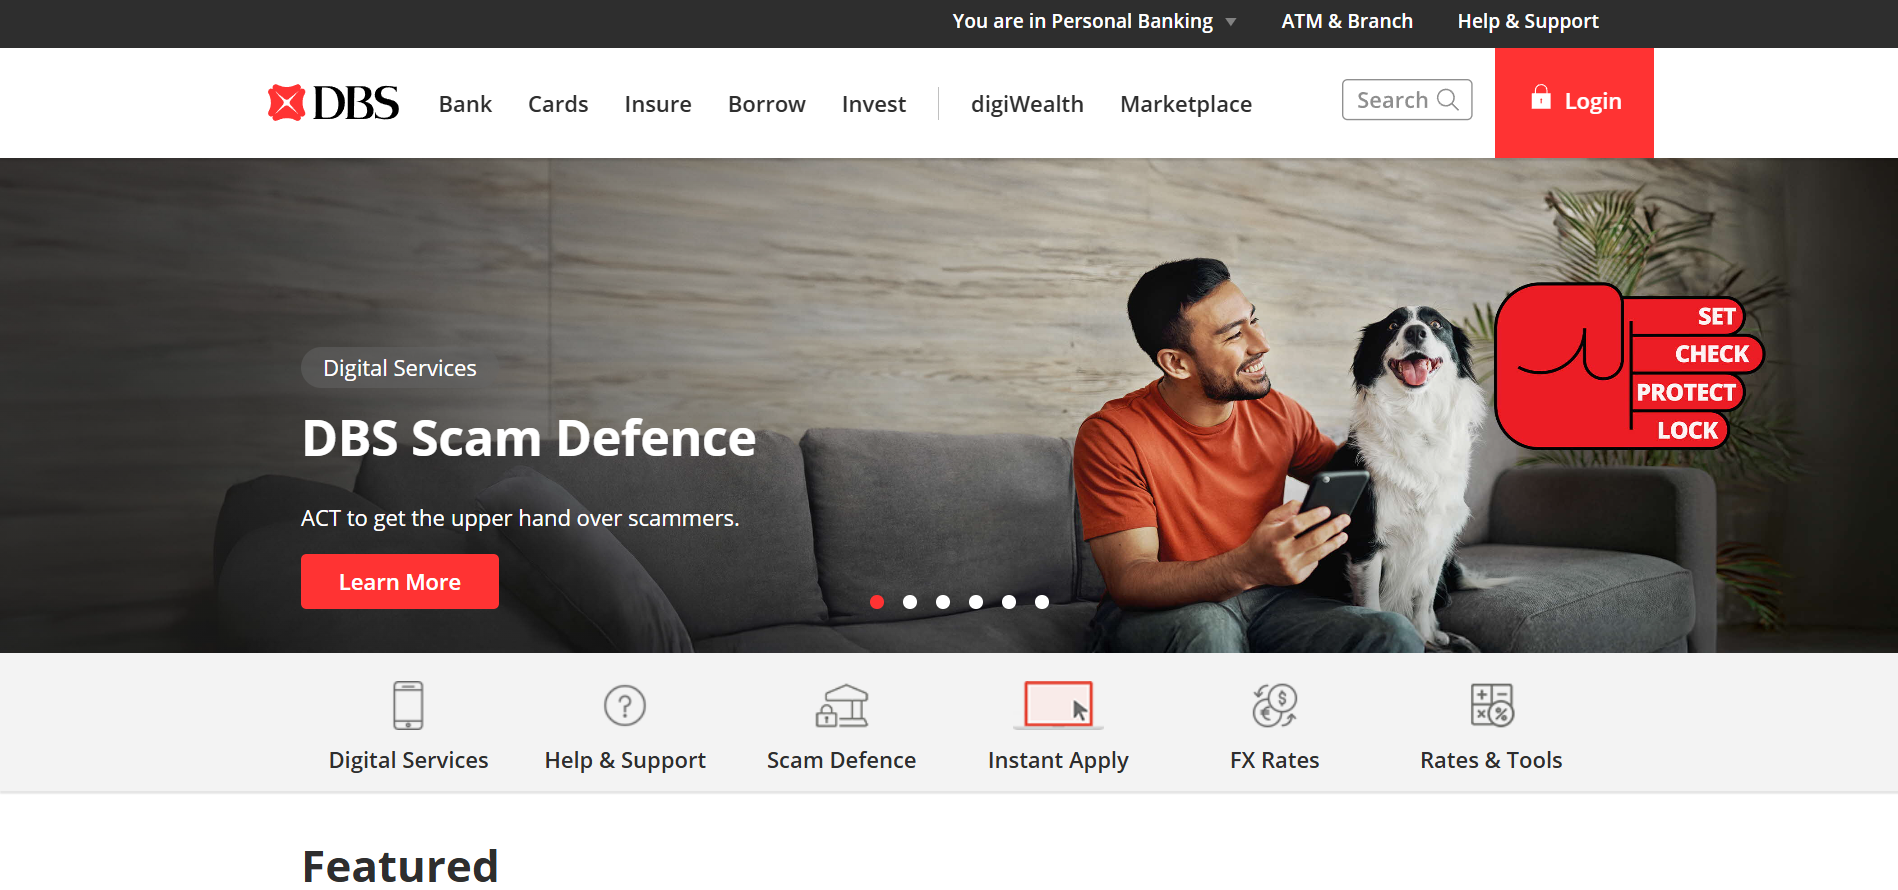The width and height of the screenshot is (1898, 890).
Task: Click Help & Support in top bar
Action: pos(1528,21)
